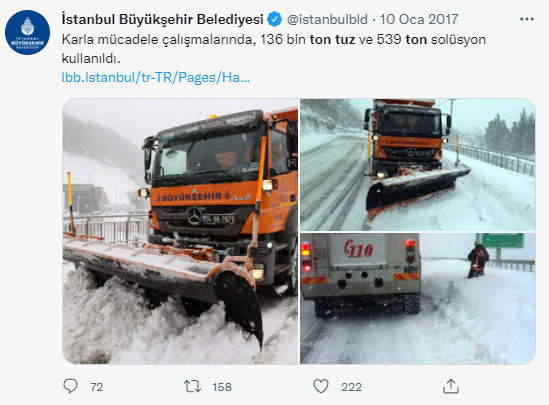The image size is (549, 405).
Task: Click the BÜYÜKŞEHİR lettering on the truck photo
Action: pyautogui.click(x=192, y=197)
